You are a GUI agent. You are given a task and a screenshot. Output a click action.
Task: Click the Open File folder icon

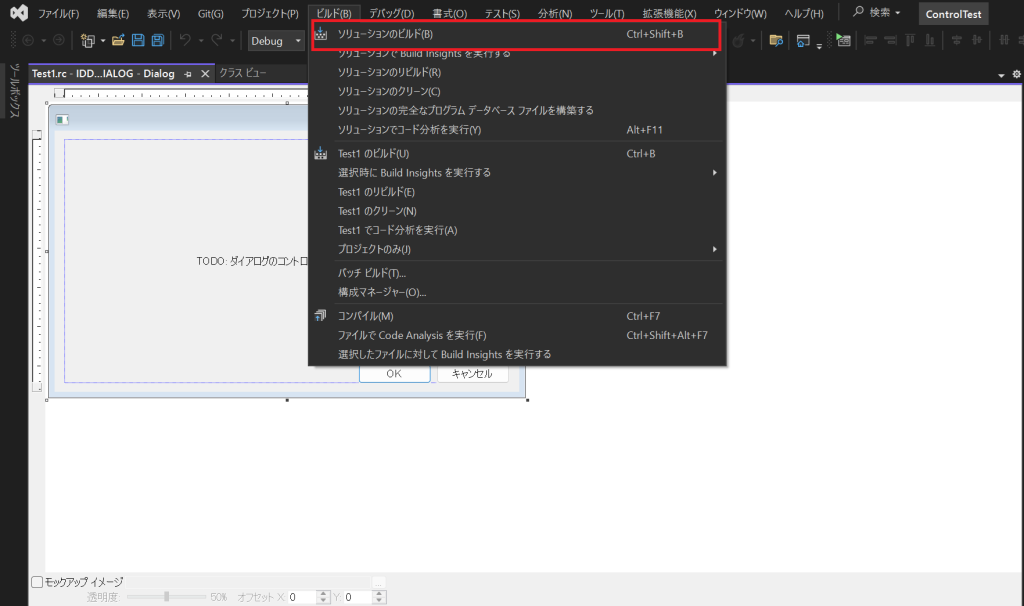118,41
